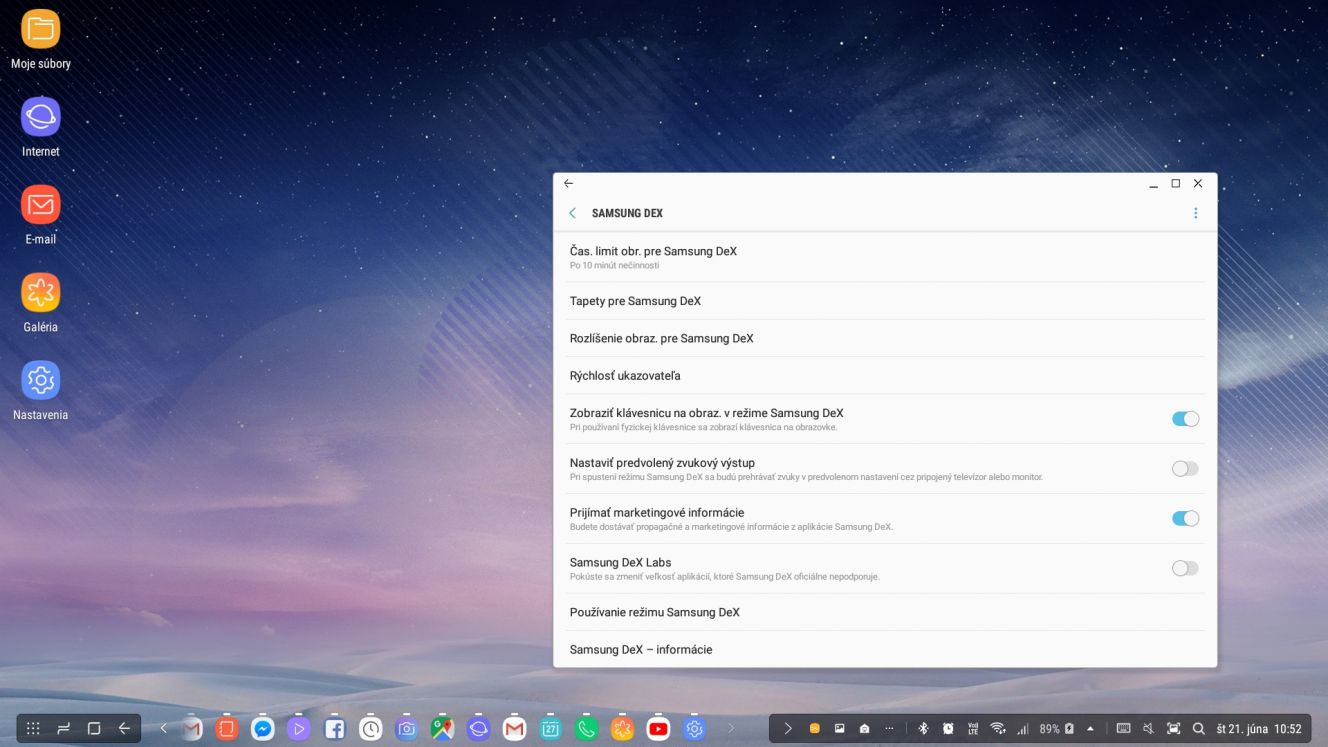Viewport: 1328px width, 747px height.
Task: Open Rozlíšenie obraz. pre Samsung DeX
Action: click(x=885, y=338)
